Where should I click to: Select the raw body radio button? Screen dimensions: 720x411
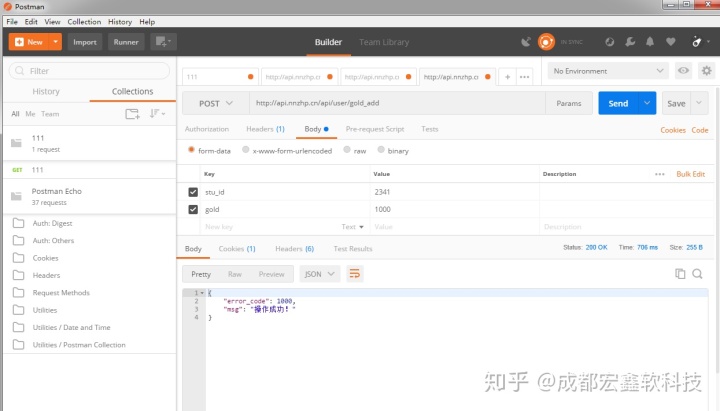(347, 150)
